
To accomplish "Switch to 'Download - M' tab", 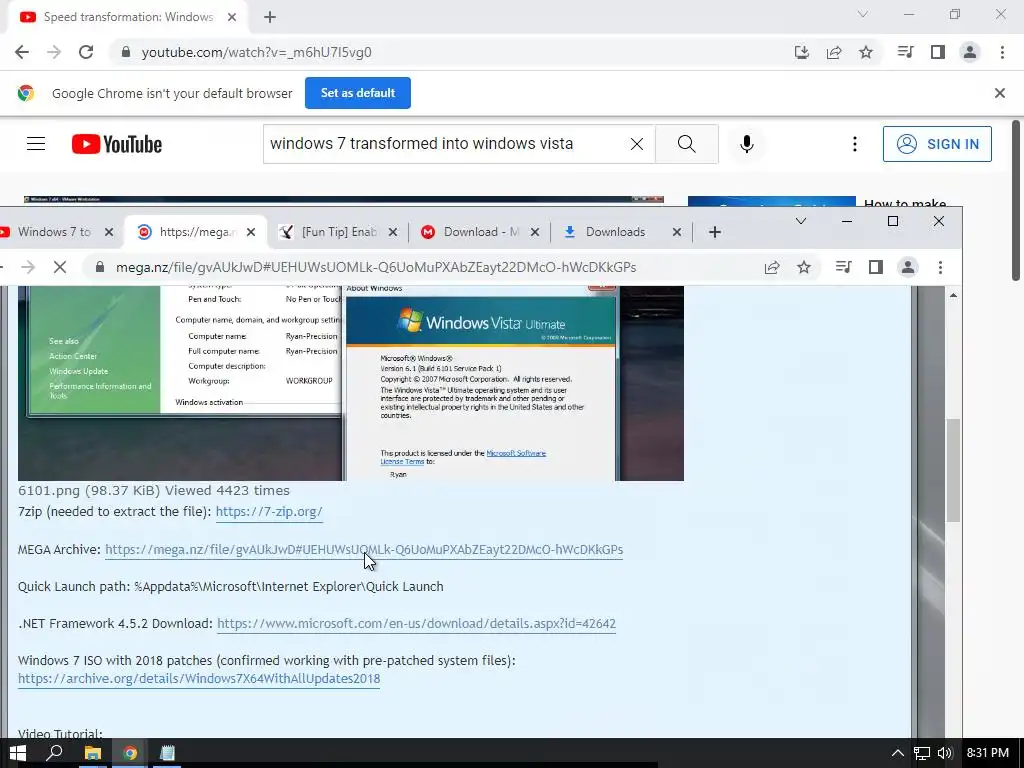I will point(481,232).
